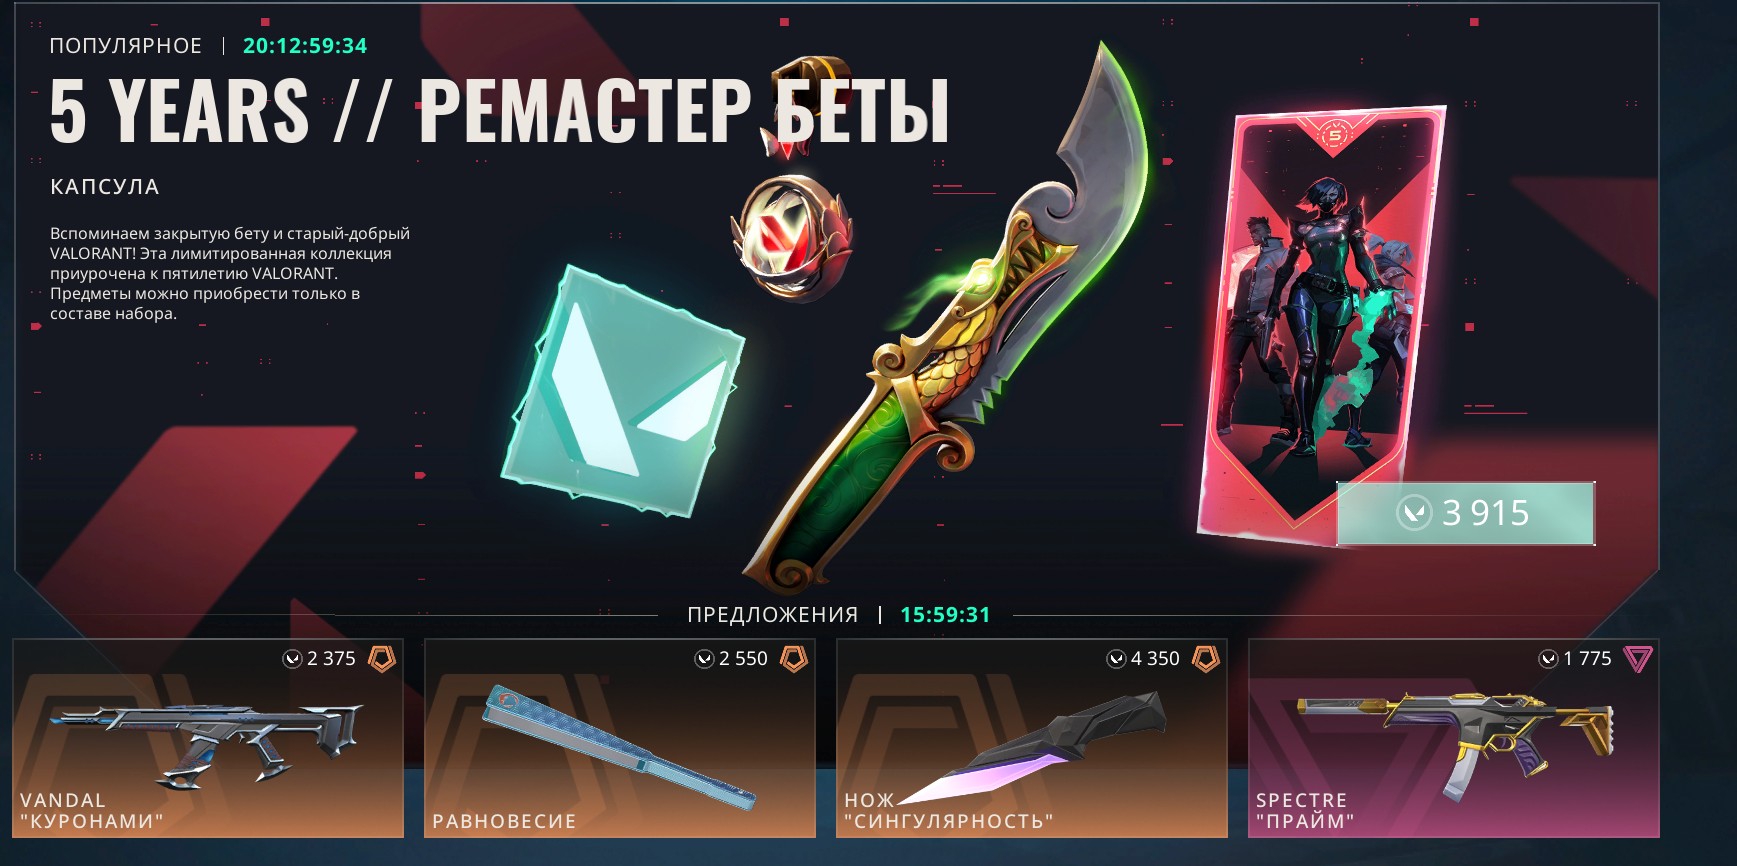The height and width of the screenshot is (866, 1737).
Task: Click the orange tier icon beside 4 350
Action: point(1206,658)
